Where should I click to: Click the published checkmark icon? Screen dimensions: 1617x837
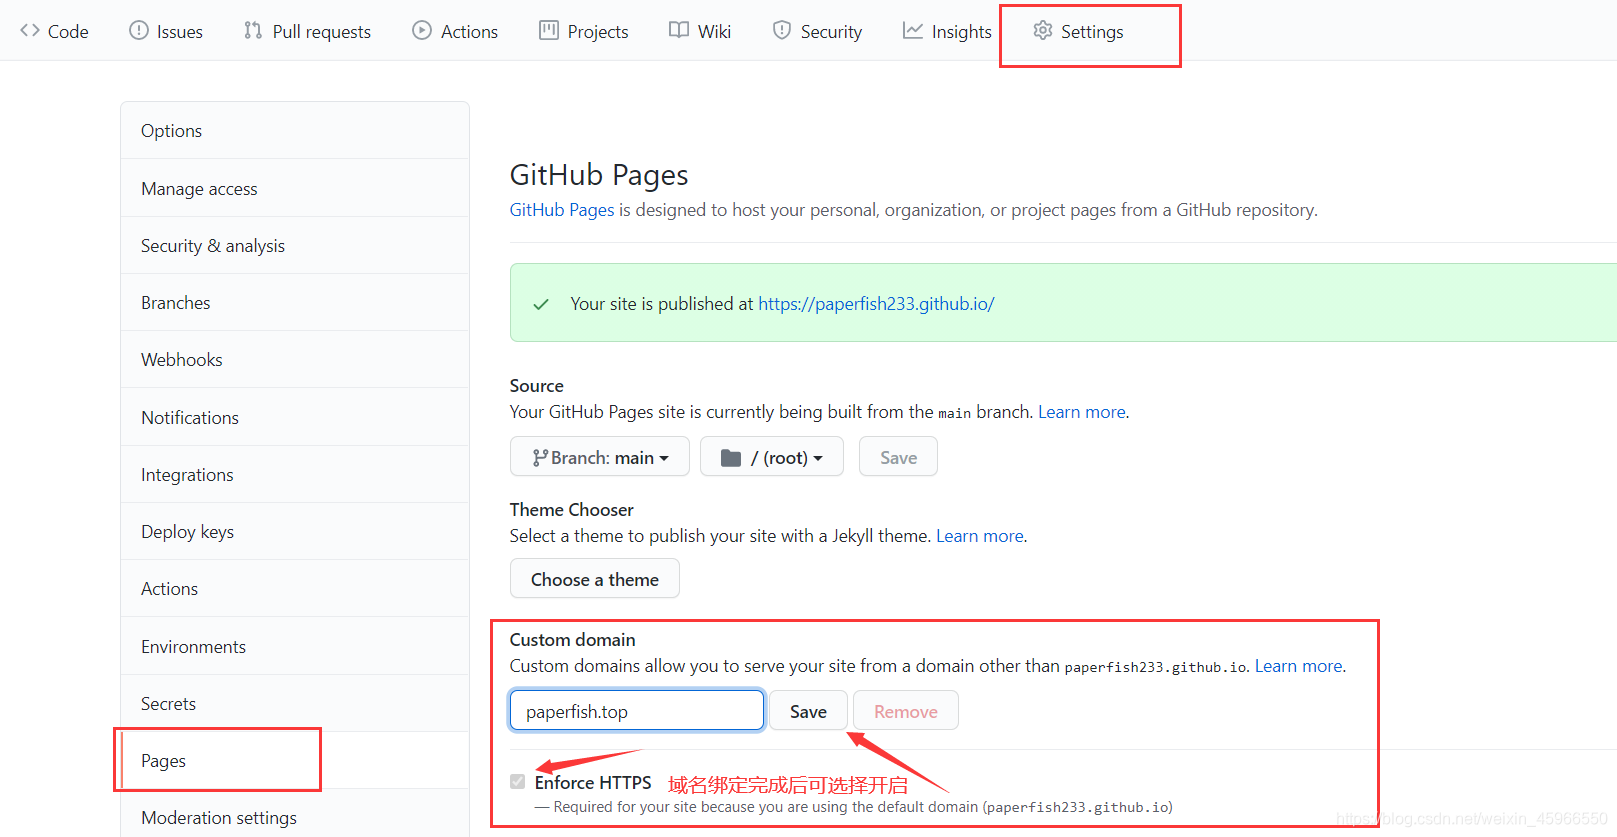coord(541,304)
